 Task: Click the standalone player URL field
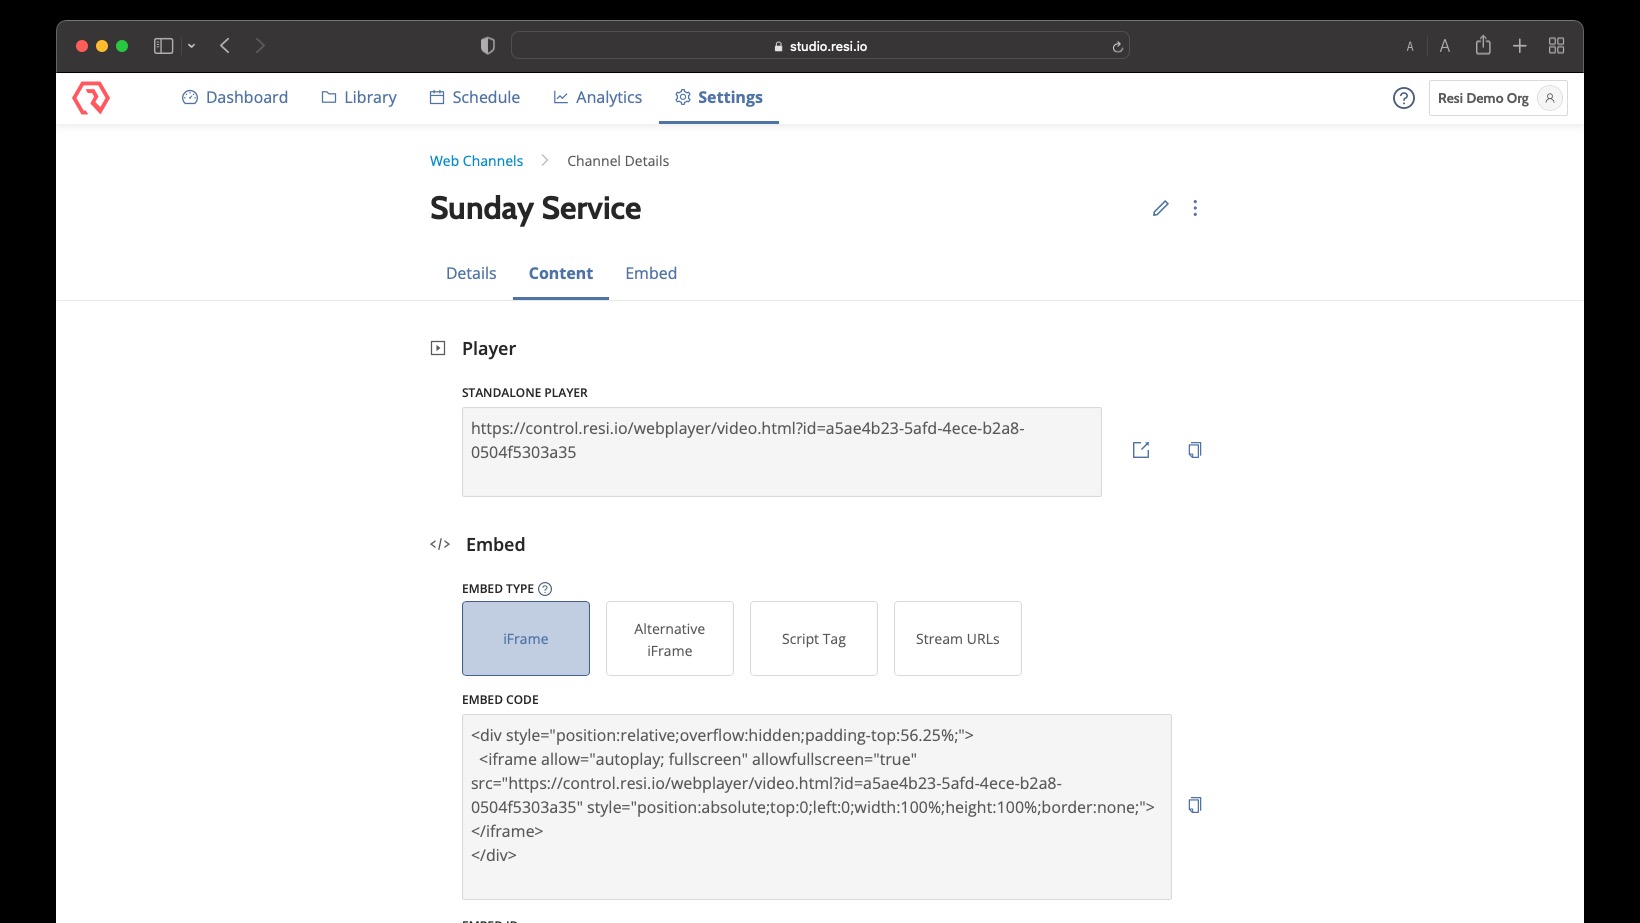click(x=782, y=452)
